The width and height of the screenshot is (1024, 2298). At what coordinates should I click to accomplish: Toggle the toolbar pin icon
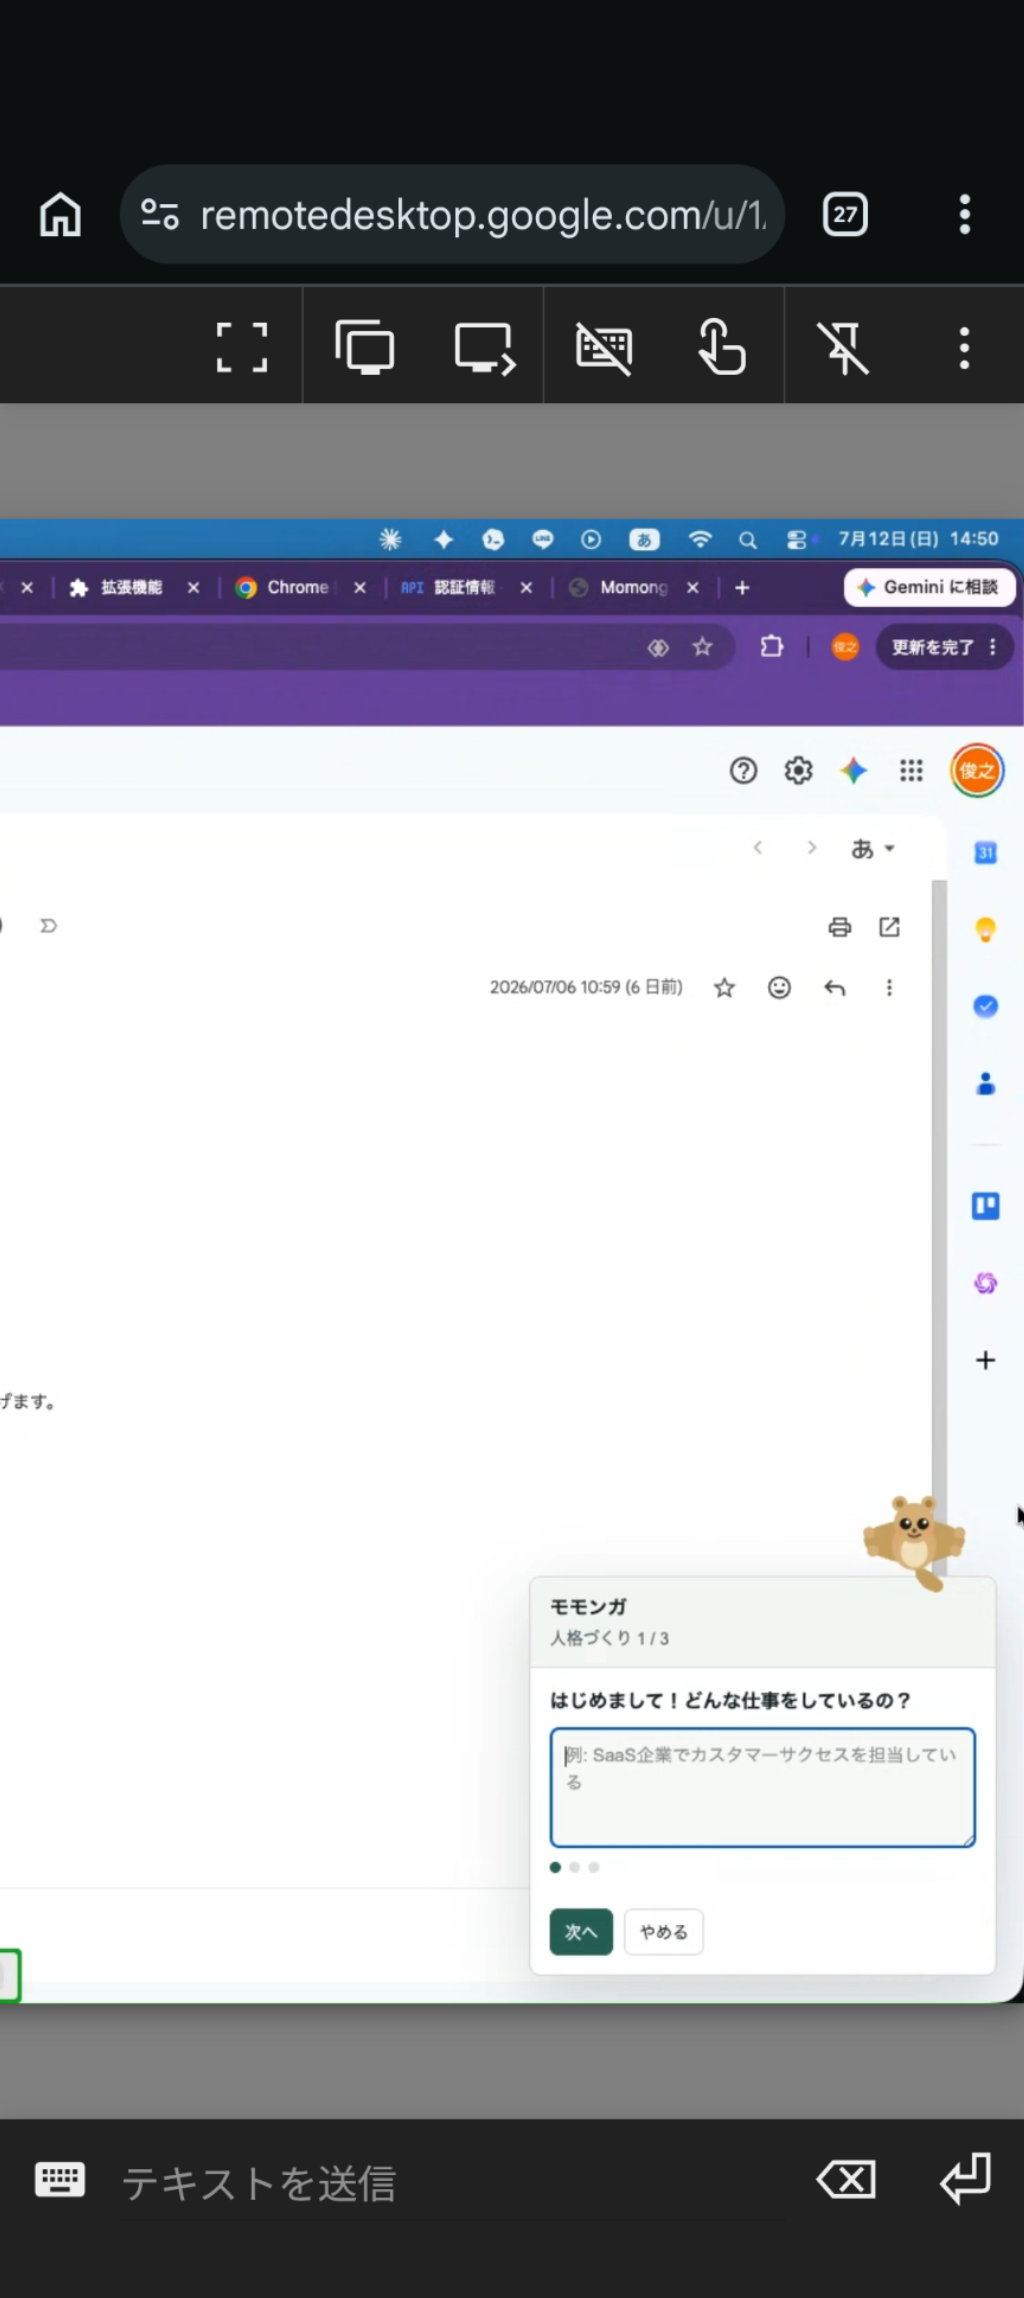(843, 348)
